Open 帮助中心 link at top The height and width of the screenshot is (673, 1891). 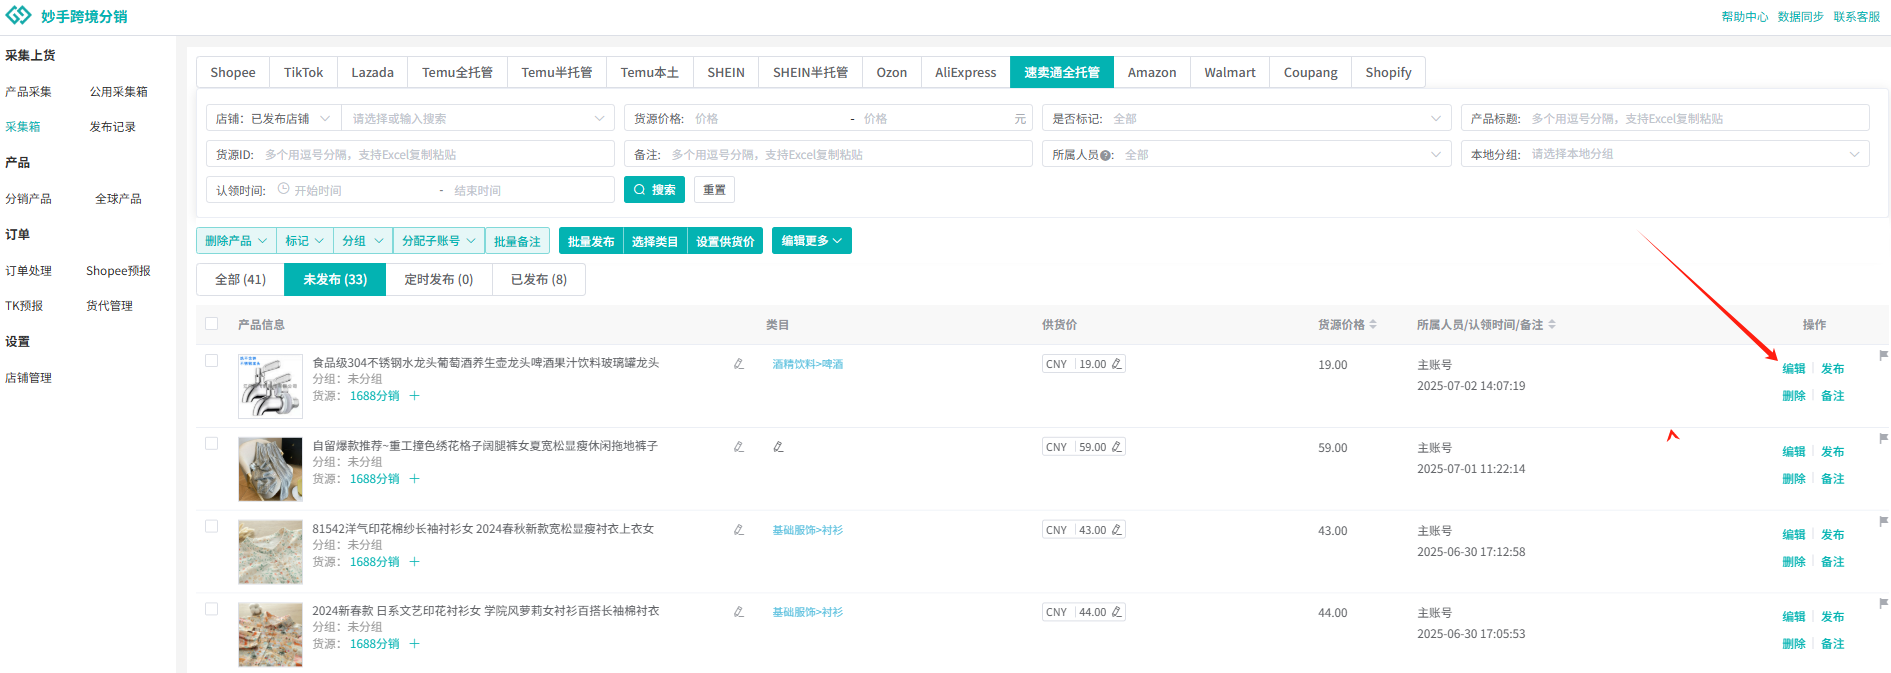1745,17
